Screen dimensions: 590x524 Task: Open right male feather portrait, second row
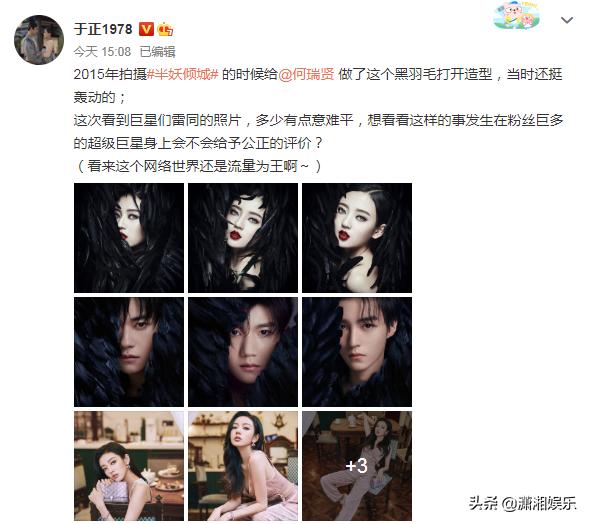[357, 352]
